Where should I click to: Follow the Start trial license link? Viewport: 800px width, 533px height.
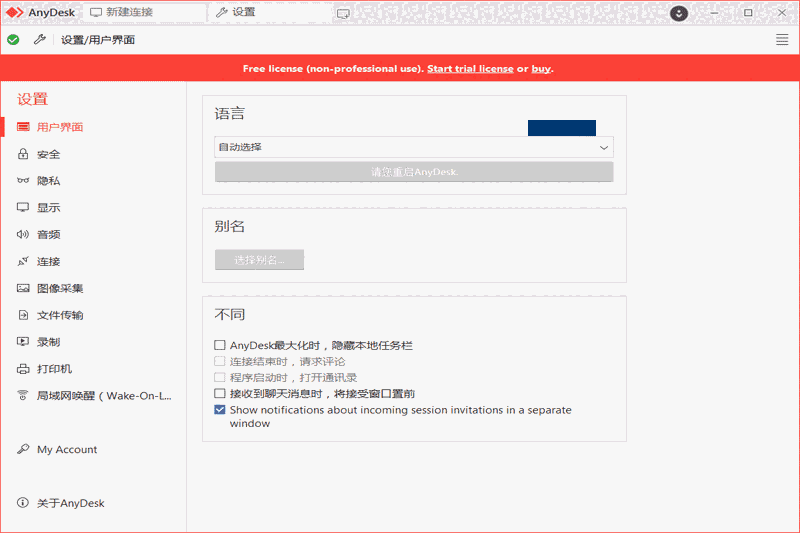pyautogui.click(x=470, y=69)
